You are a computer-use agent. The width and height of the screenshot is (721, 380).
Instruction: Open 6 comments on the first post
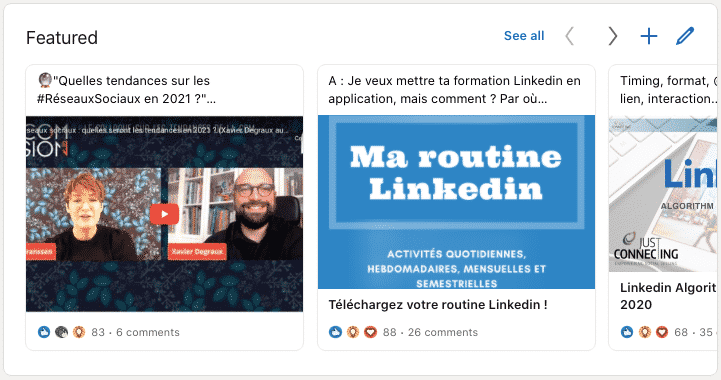click(x=148, y=332)
